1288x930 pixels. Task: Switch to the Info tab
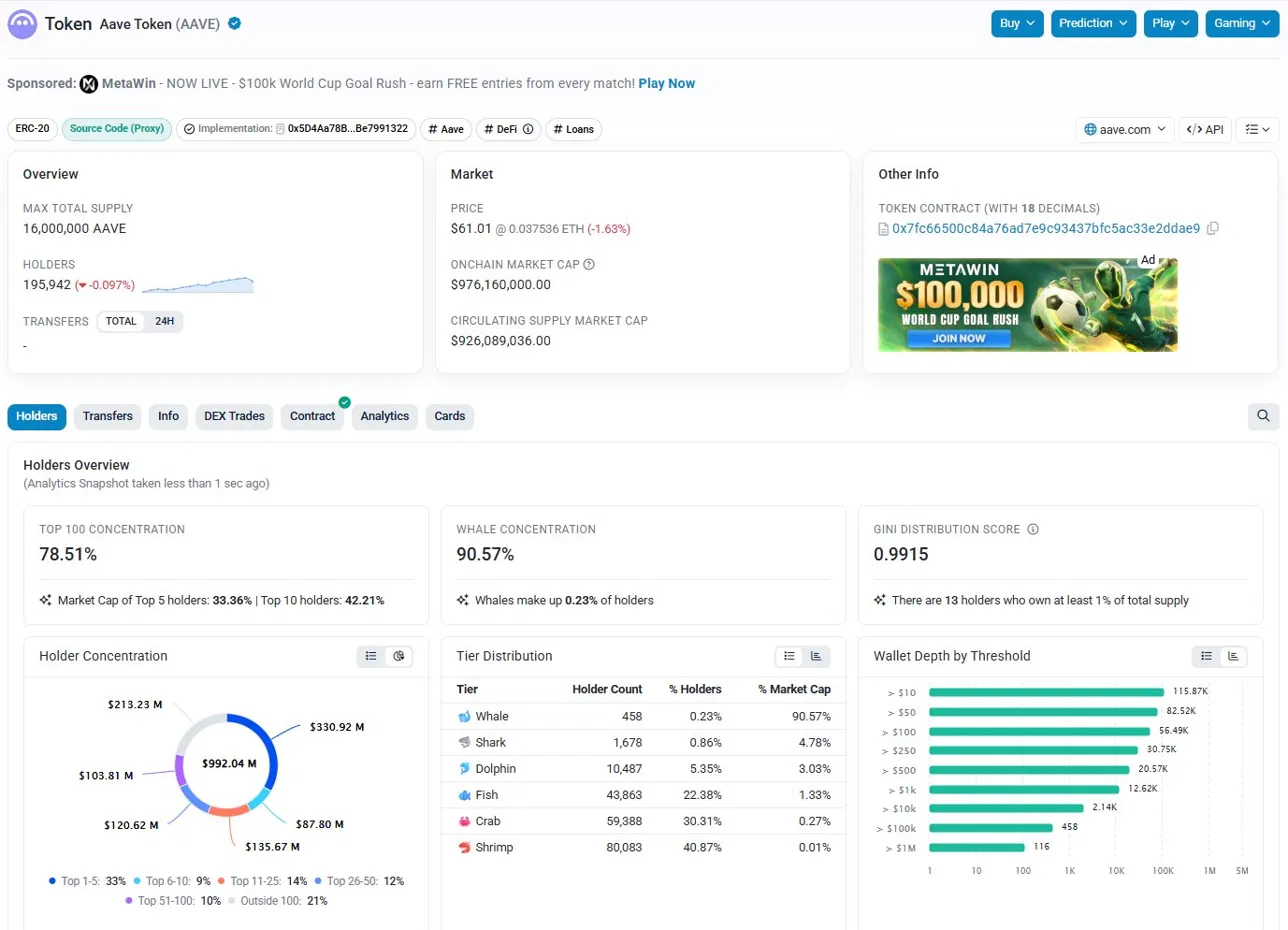tap(168, 416)
